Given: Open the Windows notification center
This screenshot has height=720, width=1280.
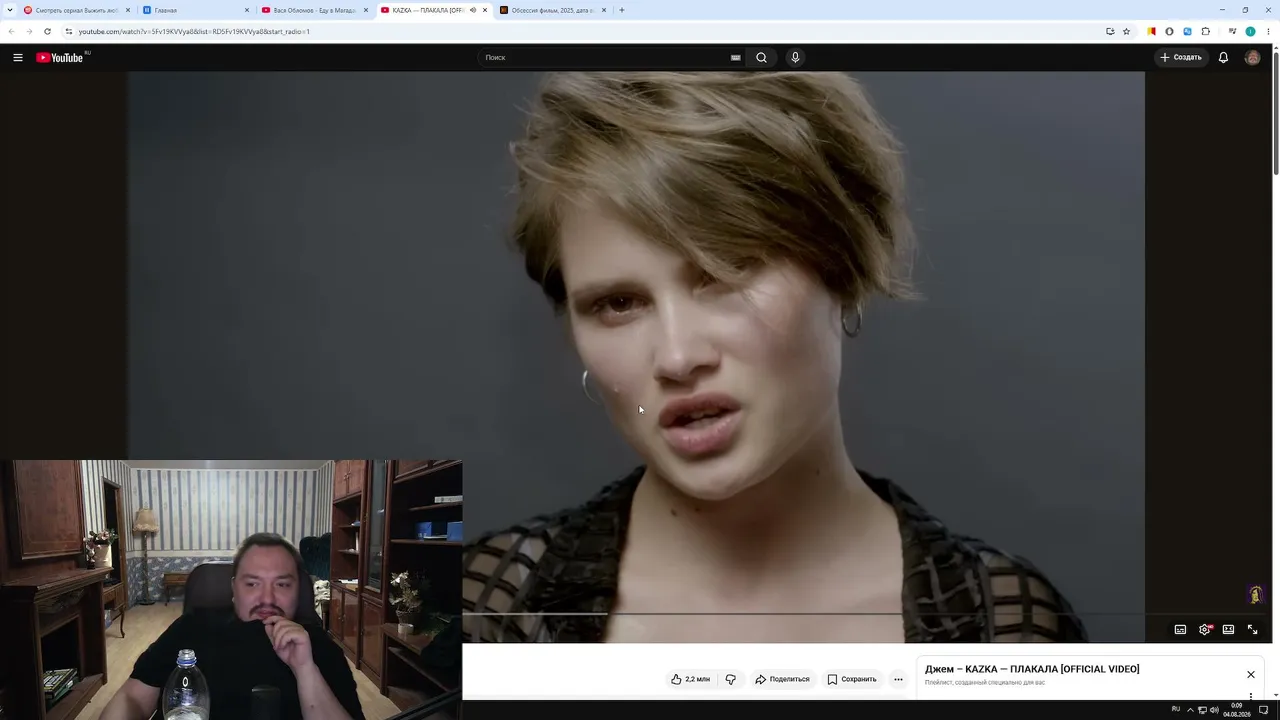Looking at the screenshot, I should [1264, 710].
